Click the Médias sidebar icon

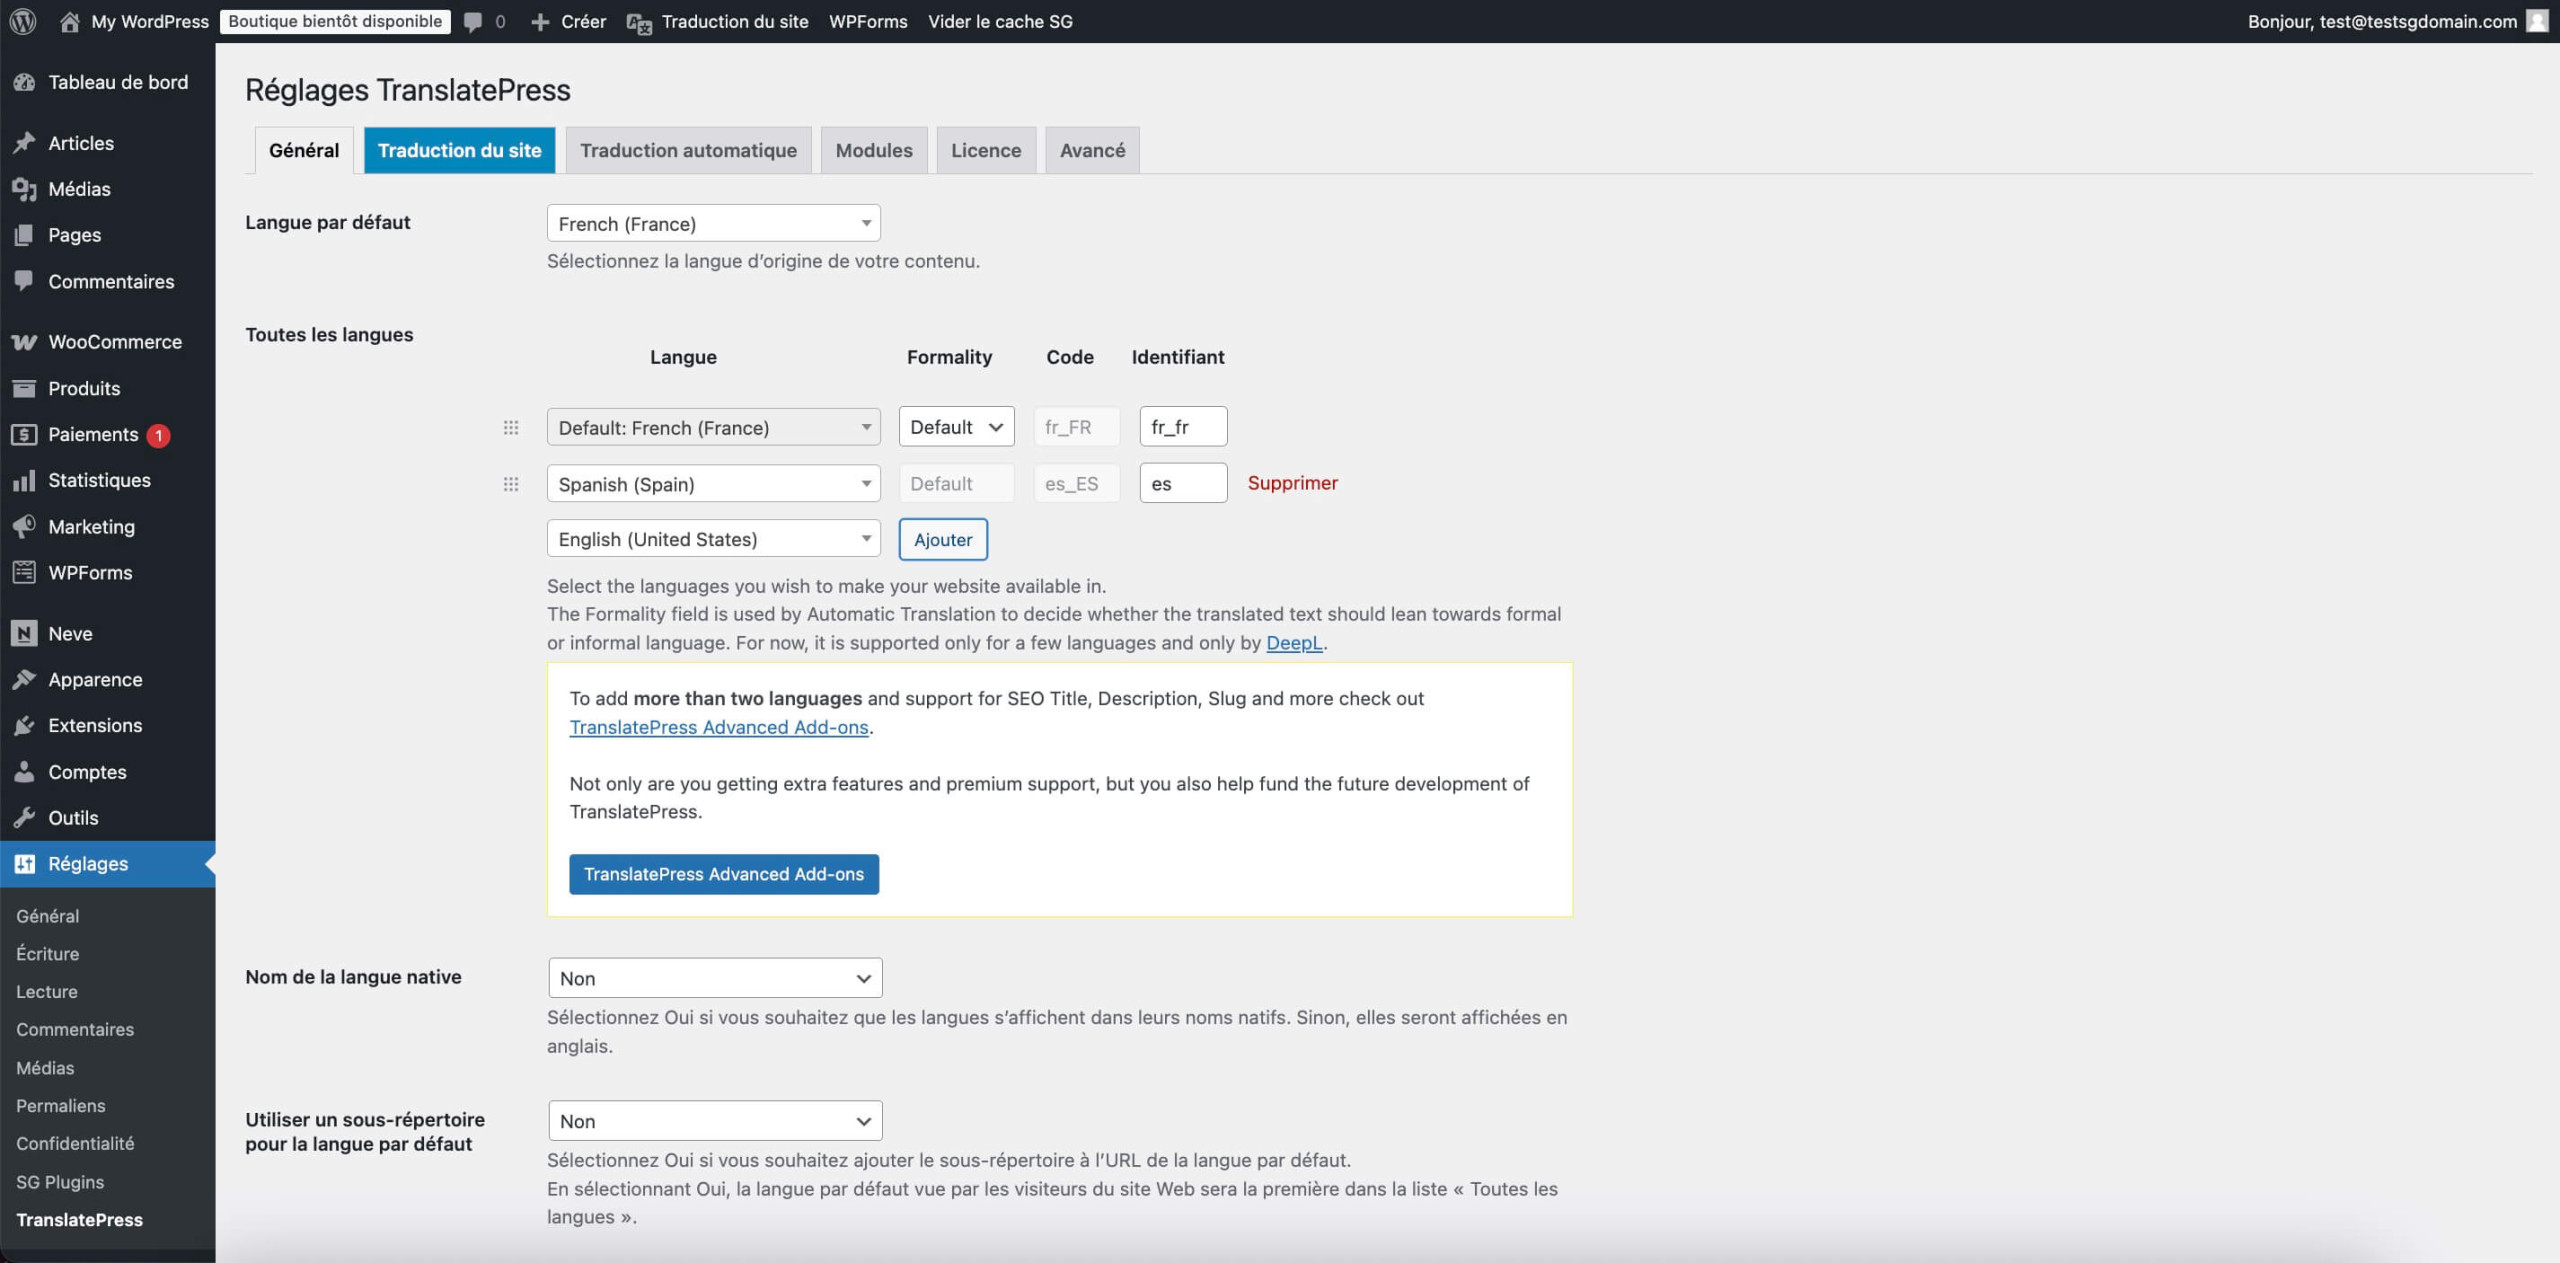click(24, 189)
